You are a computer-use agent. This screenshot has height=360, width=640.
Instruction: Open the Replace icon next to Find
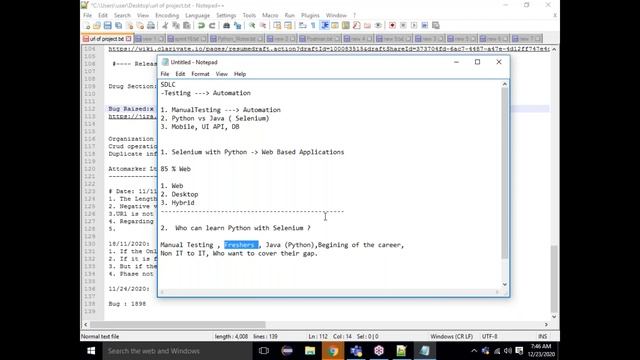pyautogui.click(x=238, y=25)
